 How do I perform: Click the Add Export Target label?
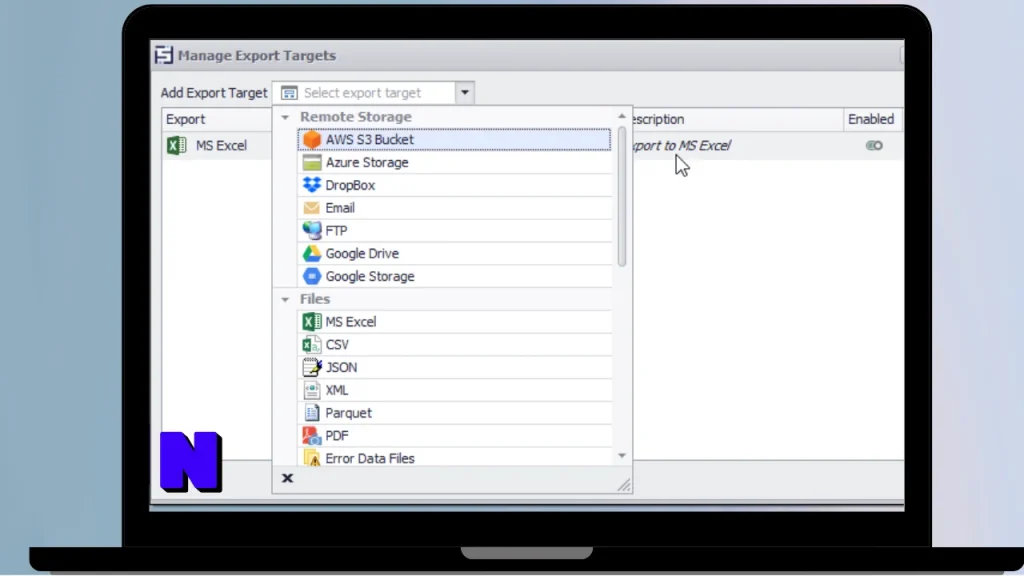coord(214,93)
